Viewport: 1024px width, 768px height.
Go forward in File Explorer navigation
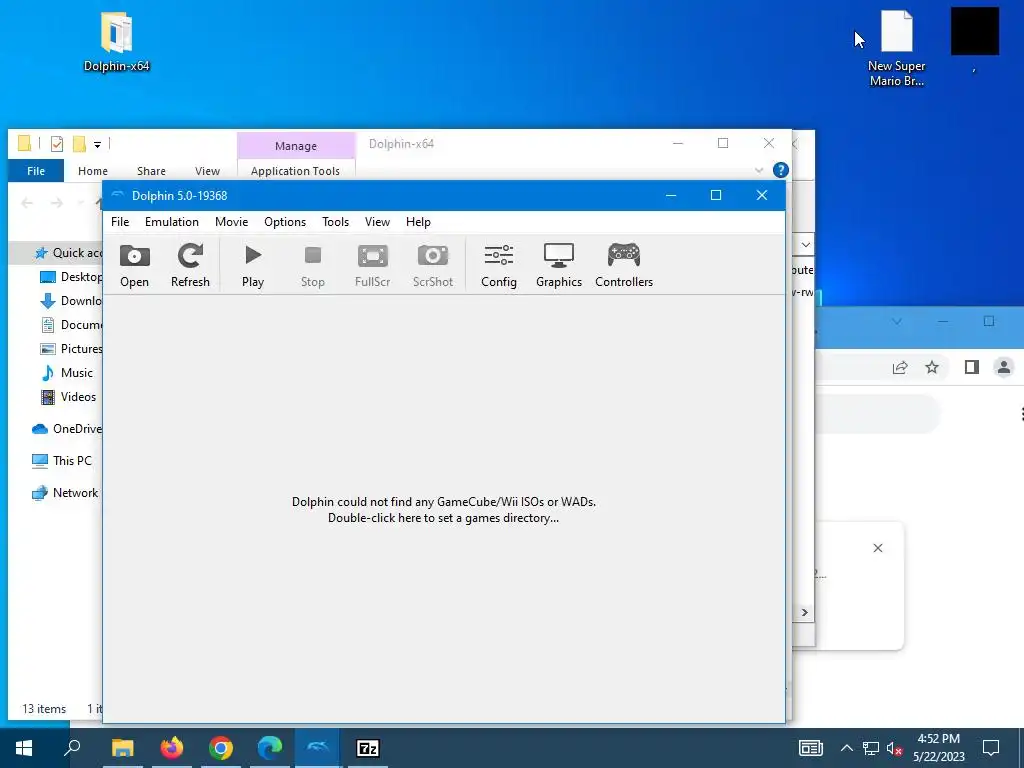(x=57, y=203)
